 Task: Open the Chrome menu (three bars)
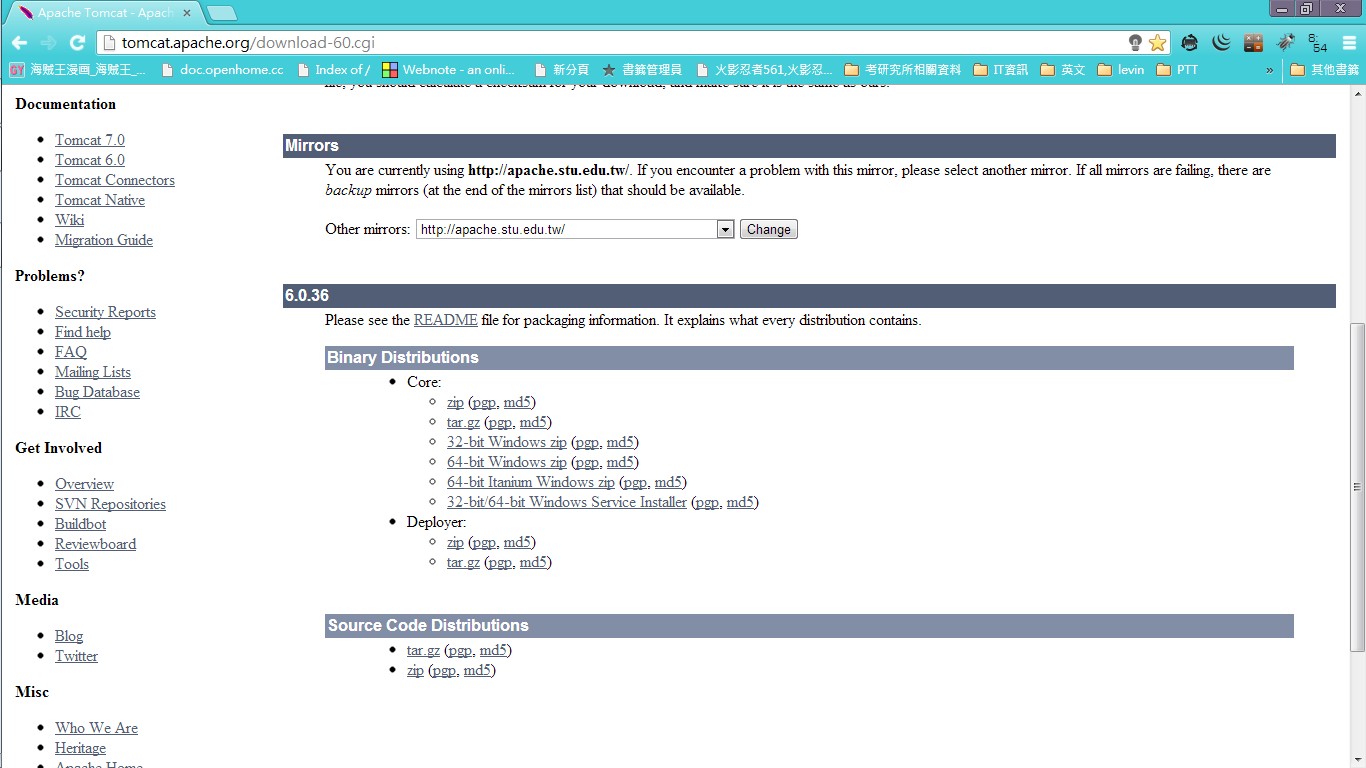click(x=1349, y=43)
